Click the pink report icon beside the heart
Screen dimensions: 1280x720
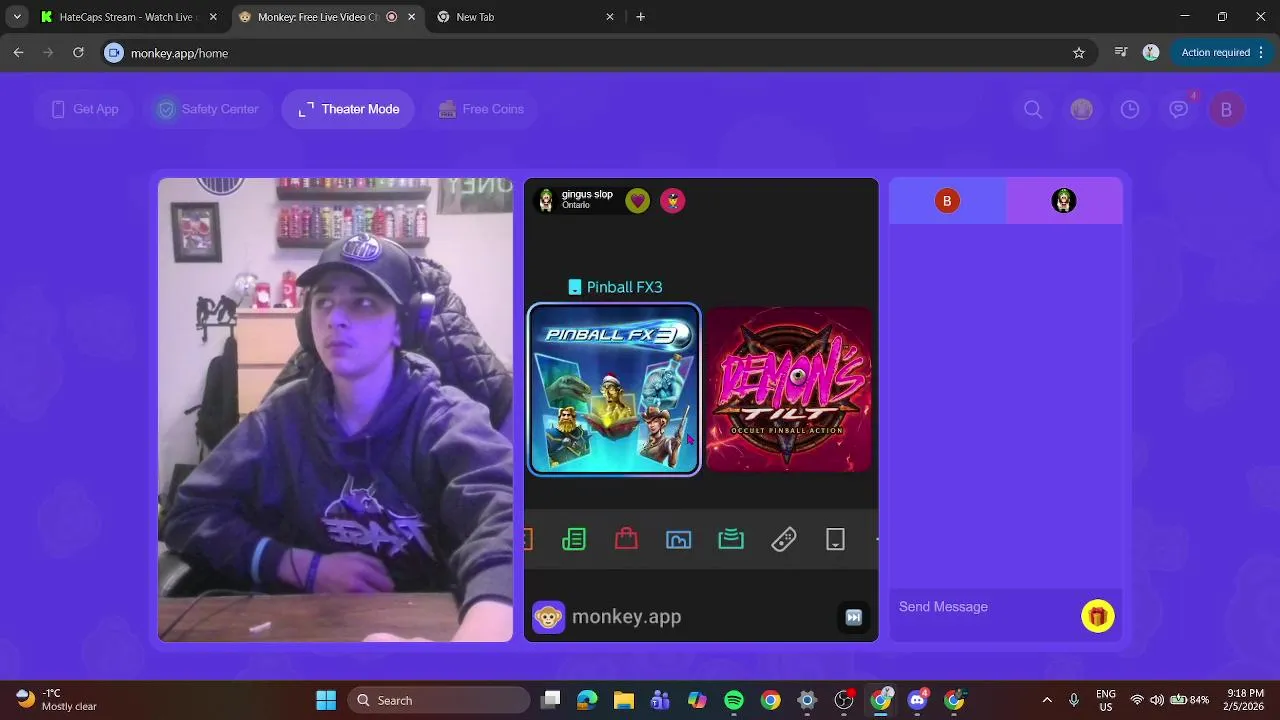673,201
